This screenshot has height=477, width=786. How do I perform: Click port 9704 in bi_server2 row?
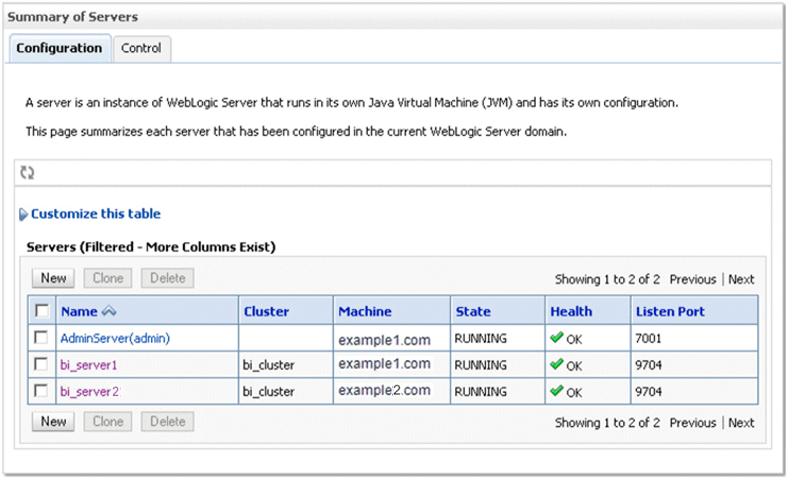(648, 391)
